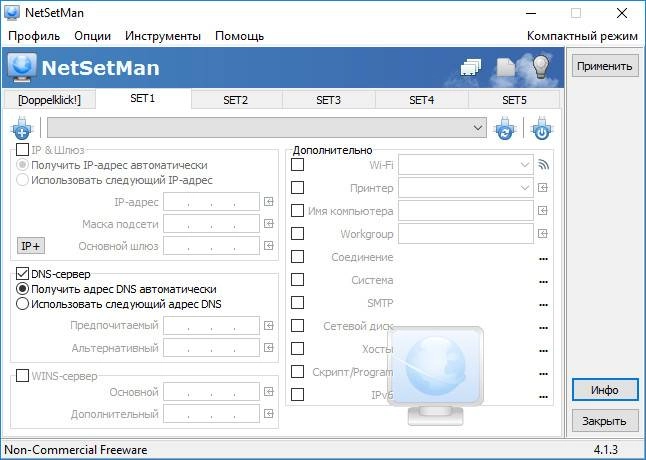
Task: Open Хосты settings via ellipsis
Action: [x=543, y=351]
